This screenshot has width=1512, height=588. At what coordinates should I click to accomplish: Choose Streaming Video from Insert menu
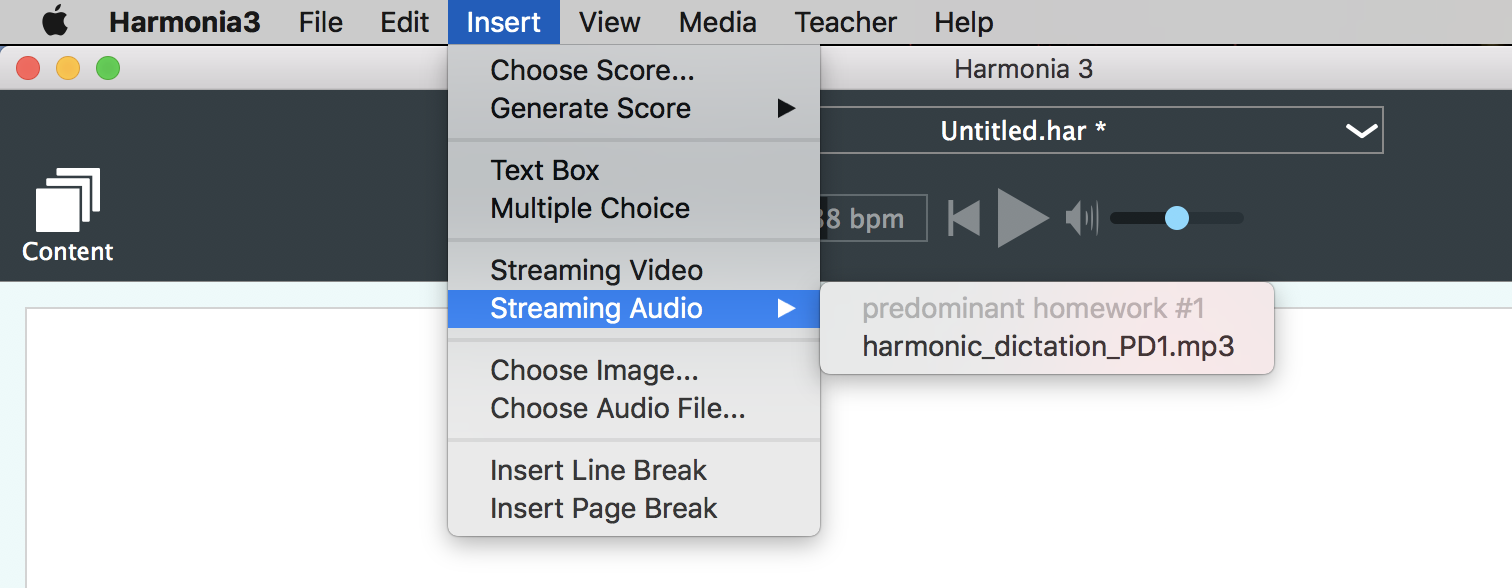point(596,270)
